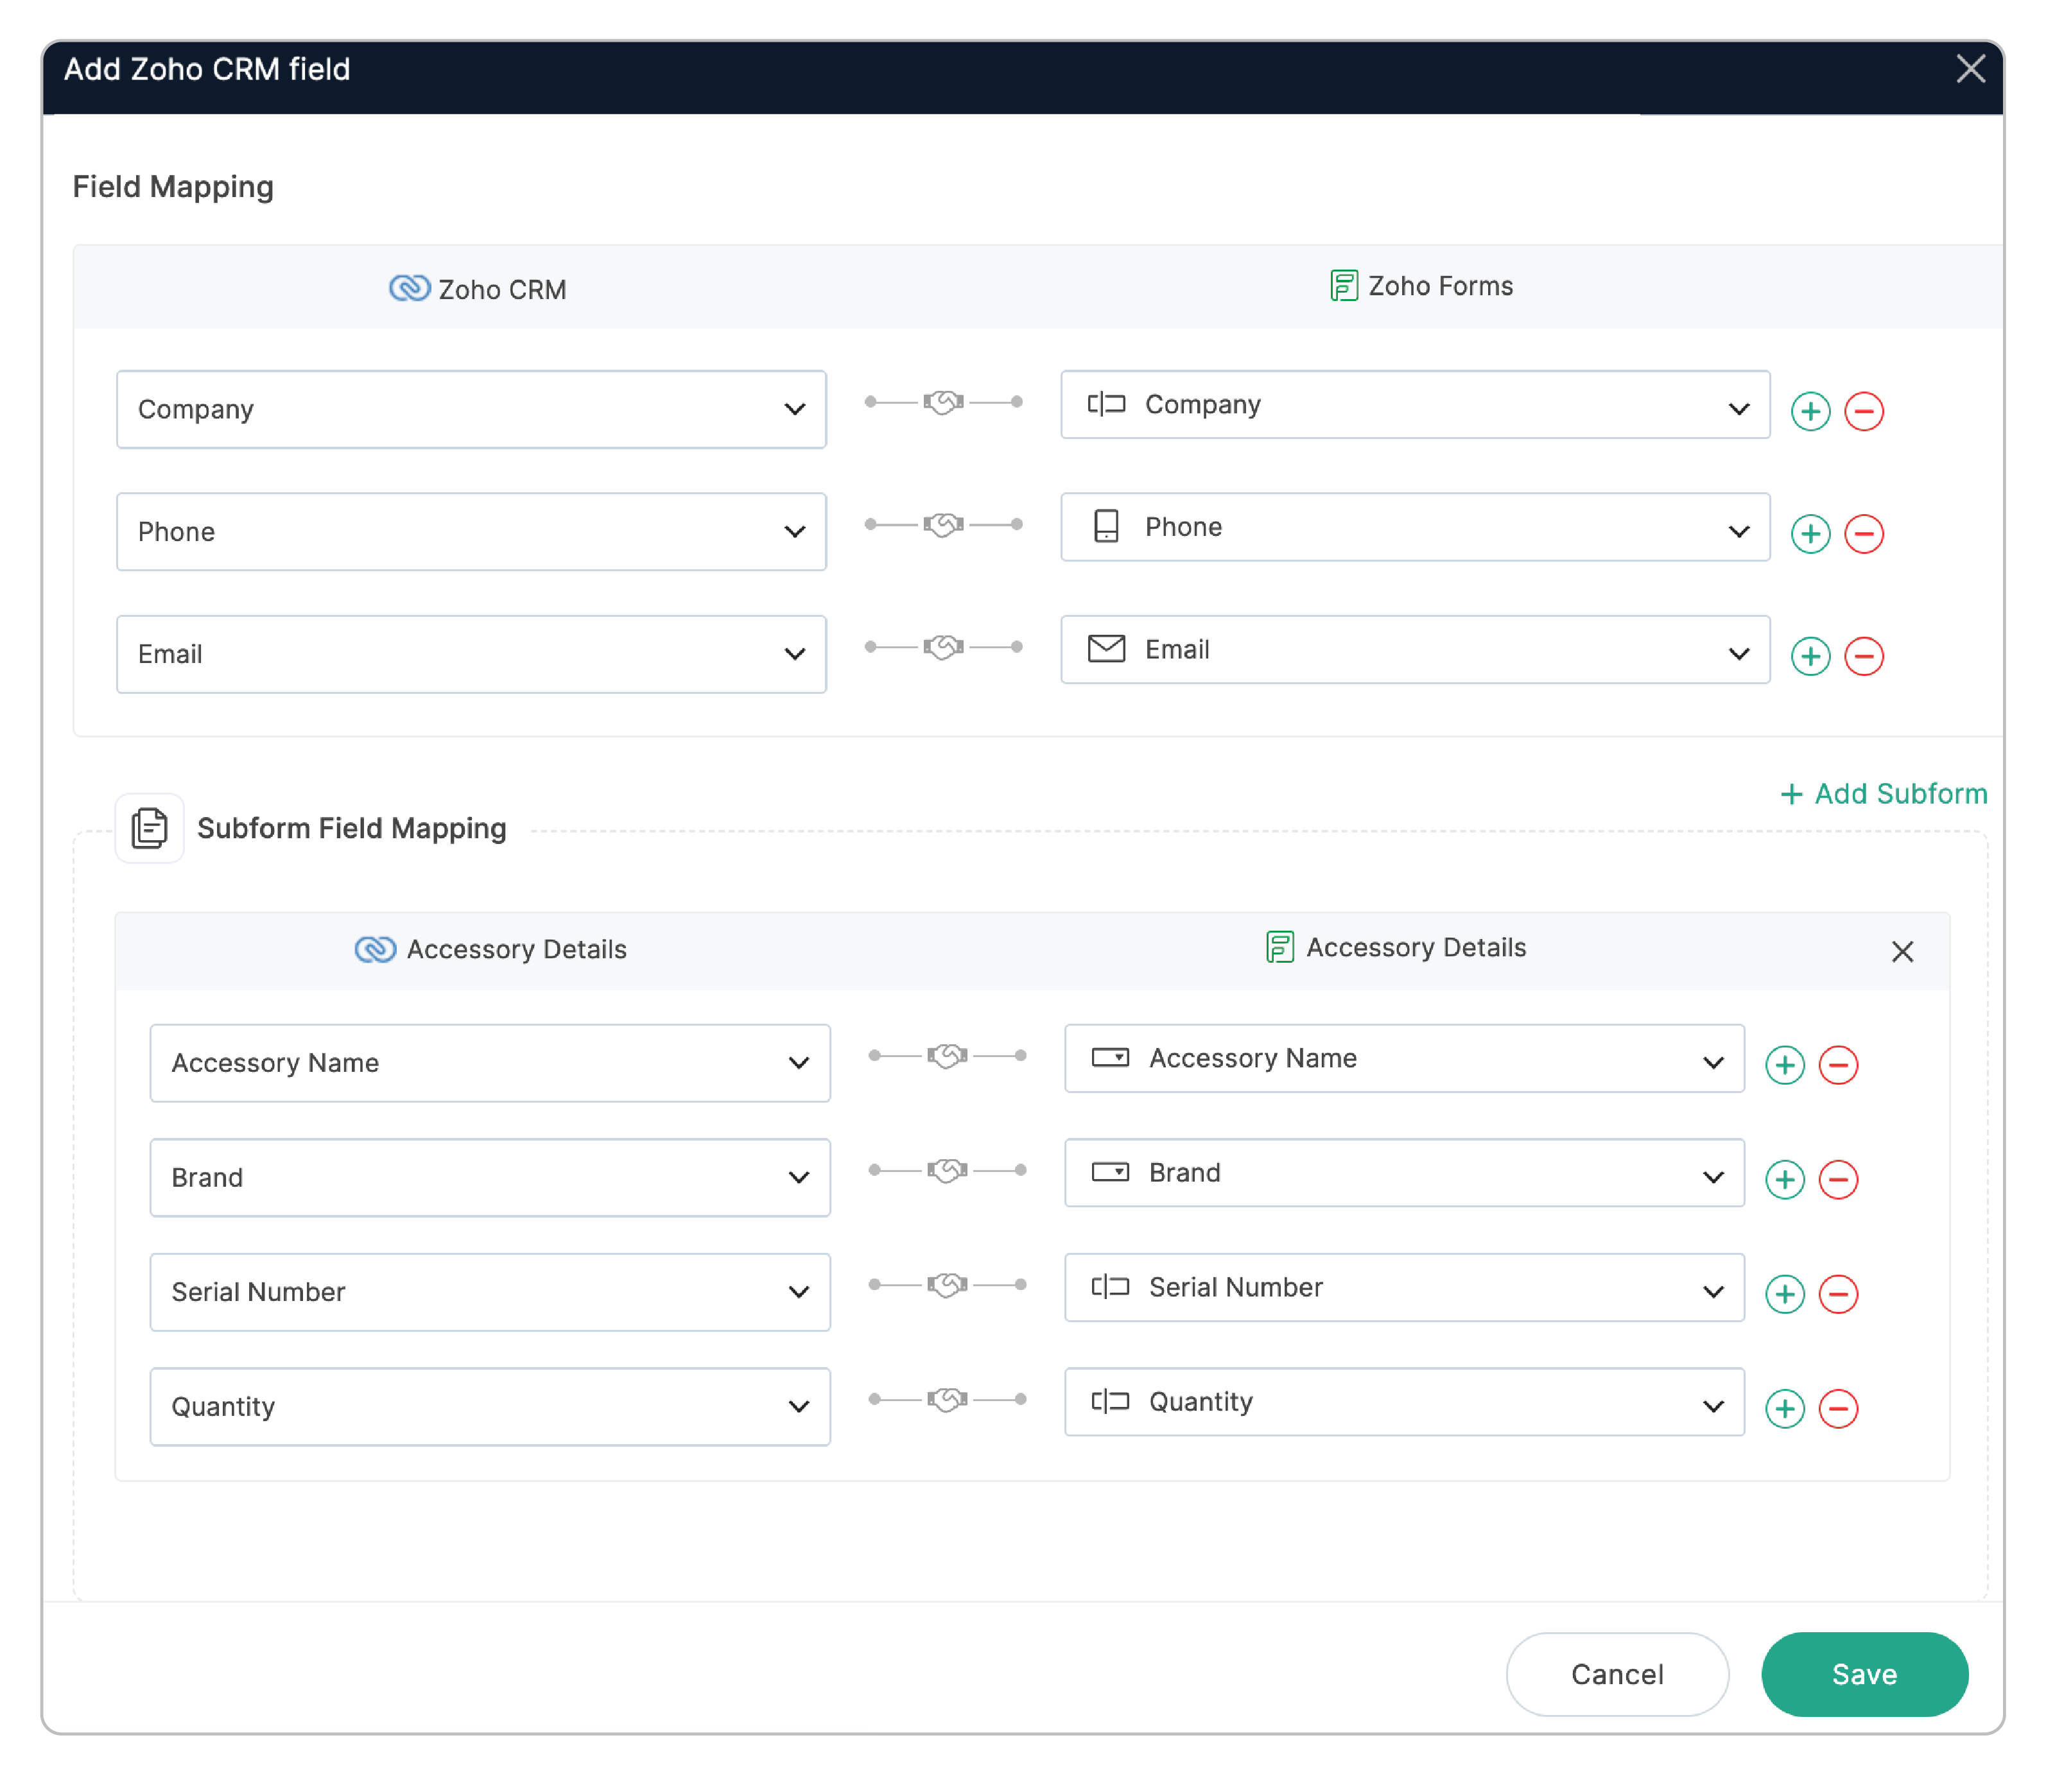Click the green plus icon beside the Quantity row

coord(1784,1409)
